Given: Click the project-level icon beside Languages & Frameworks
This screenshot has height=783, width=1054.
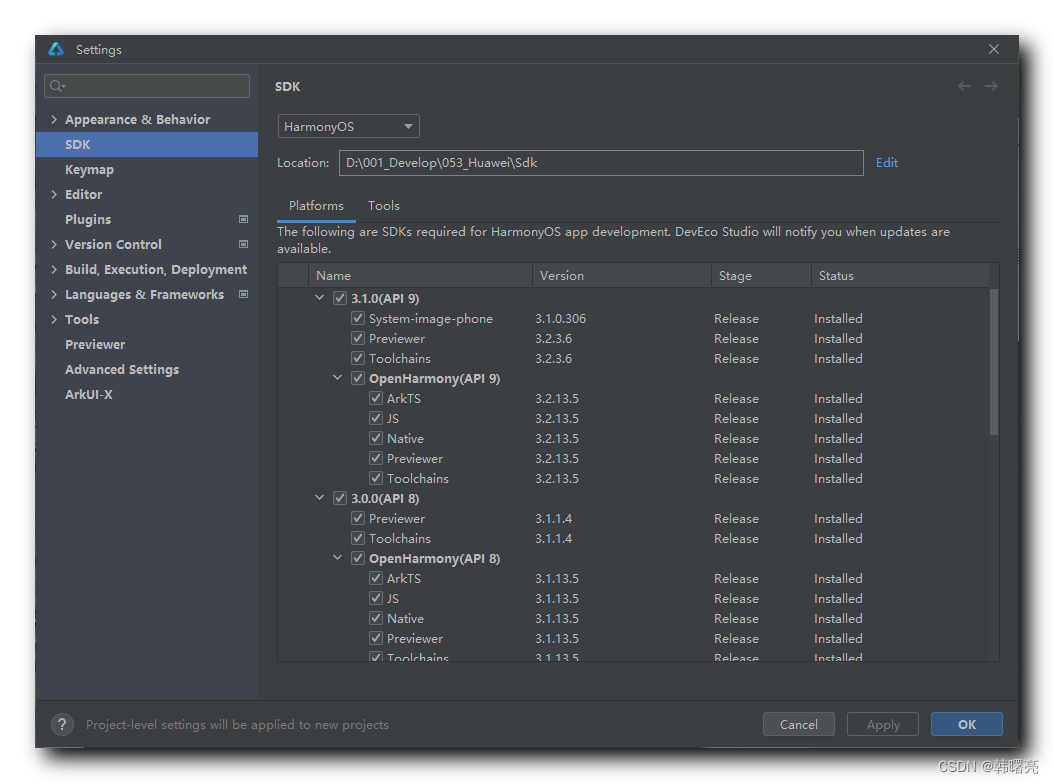Looking at the screenshot, I should click(243, 294).
